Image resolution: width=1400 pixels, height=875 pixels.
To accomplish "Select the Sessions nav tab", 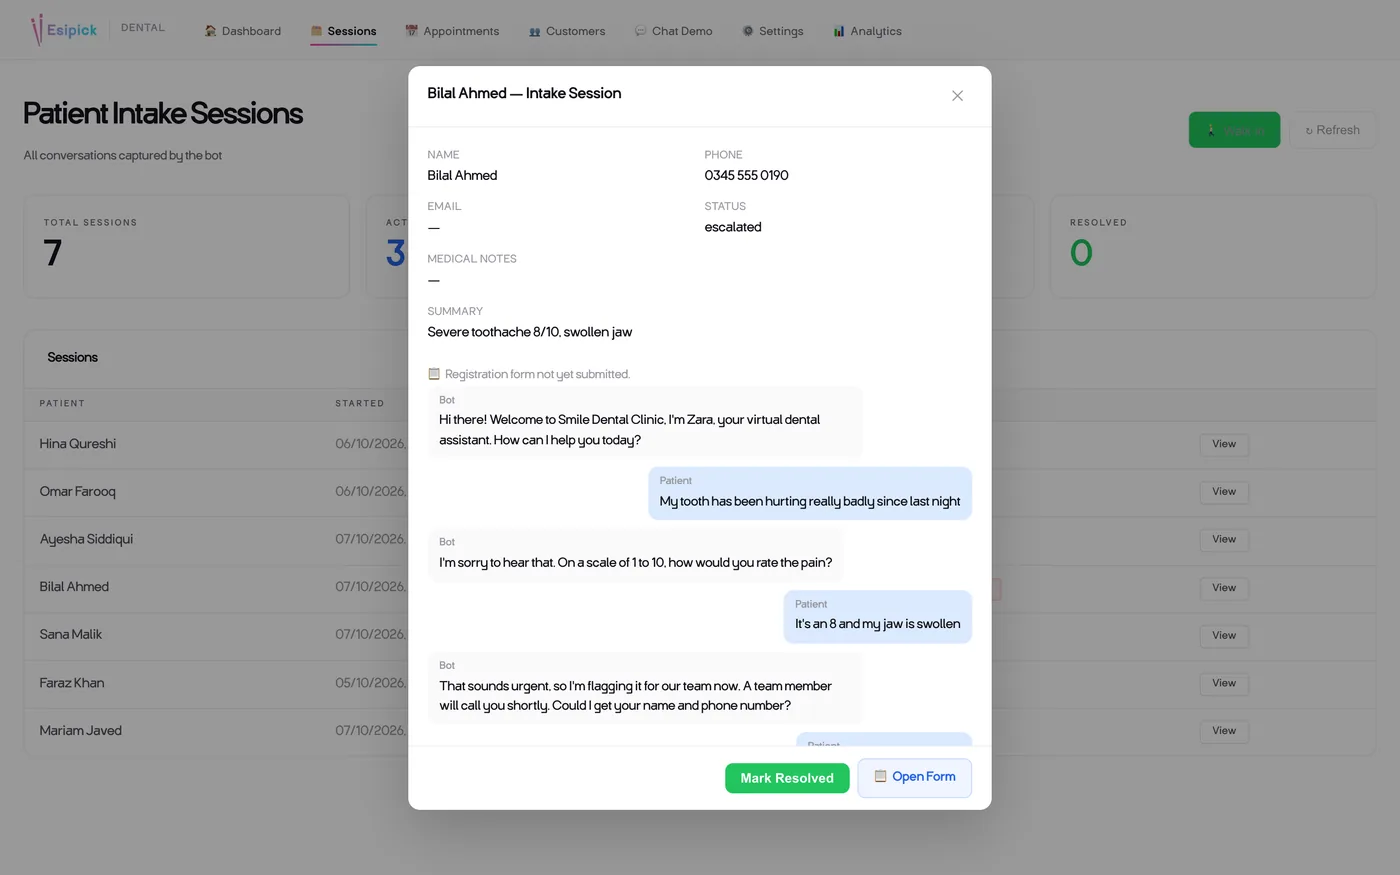I will [x=343, y=31].
